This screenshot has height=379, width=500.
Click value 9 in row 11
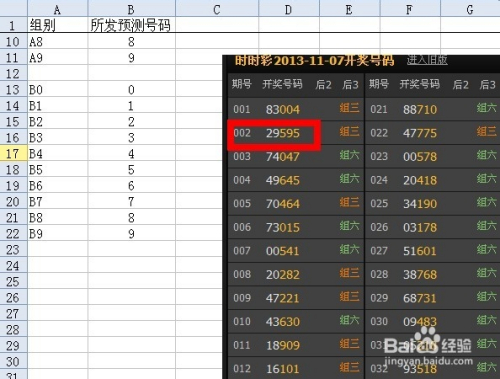[x=132, y=58]
